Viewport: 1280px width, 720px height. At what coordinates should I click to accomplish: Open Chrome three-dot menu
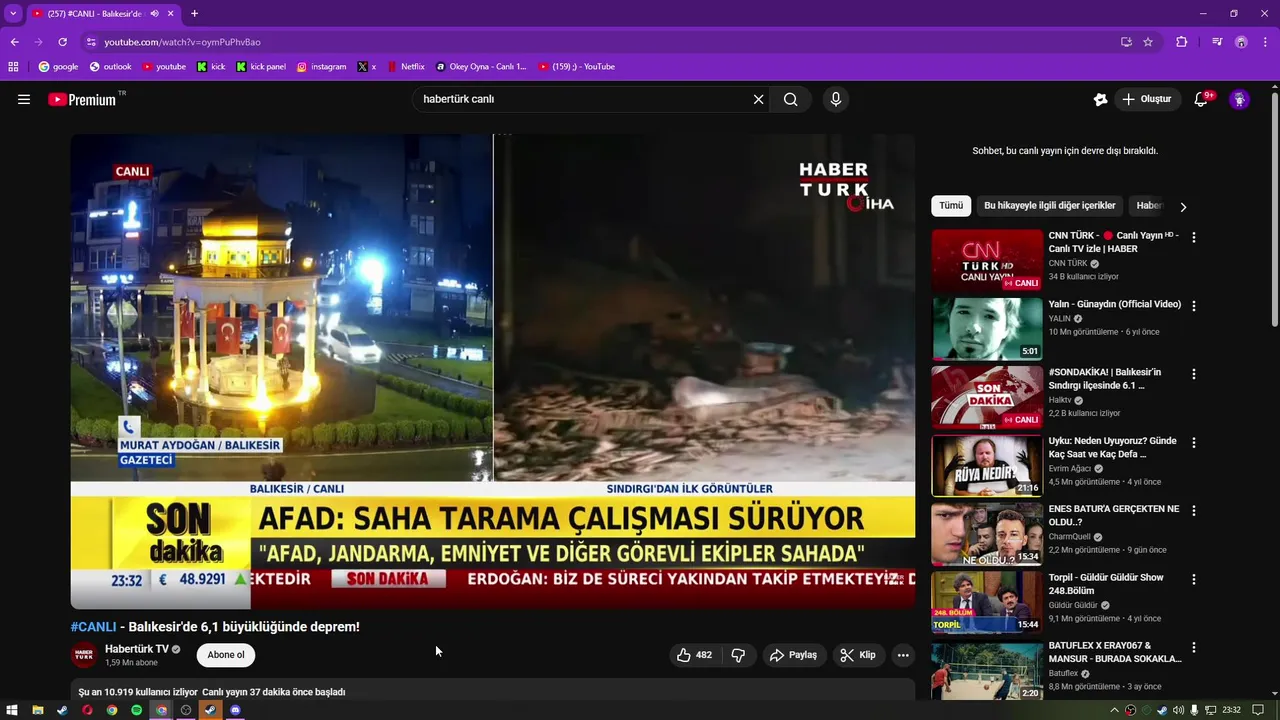click(1266, 42)
